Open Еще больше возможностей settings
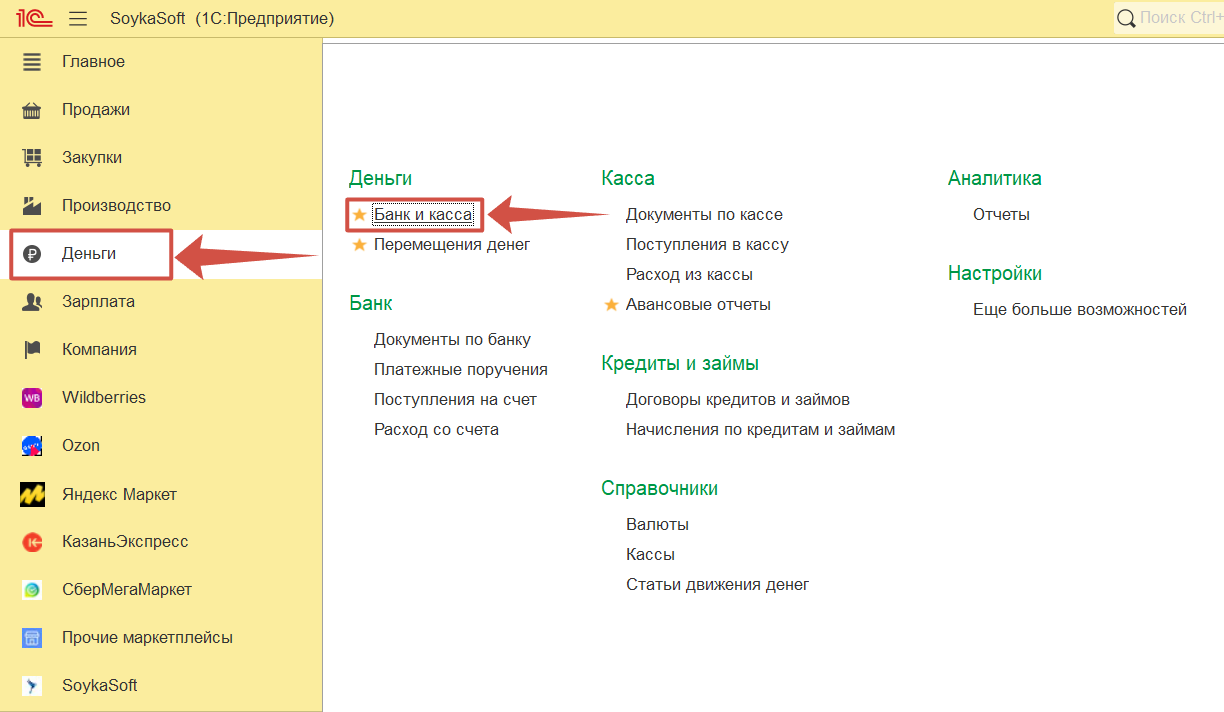This screenshot has width=1224, height=712. click(x=1080, y=309)
